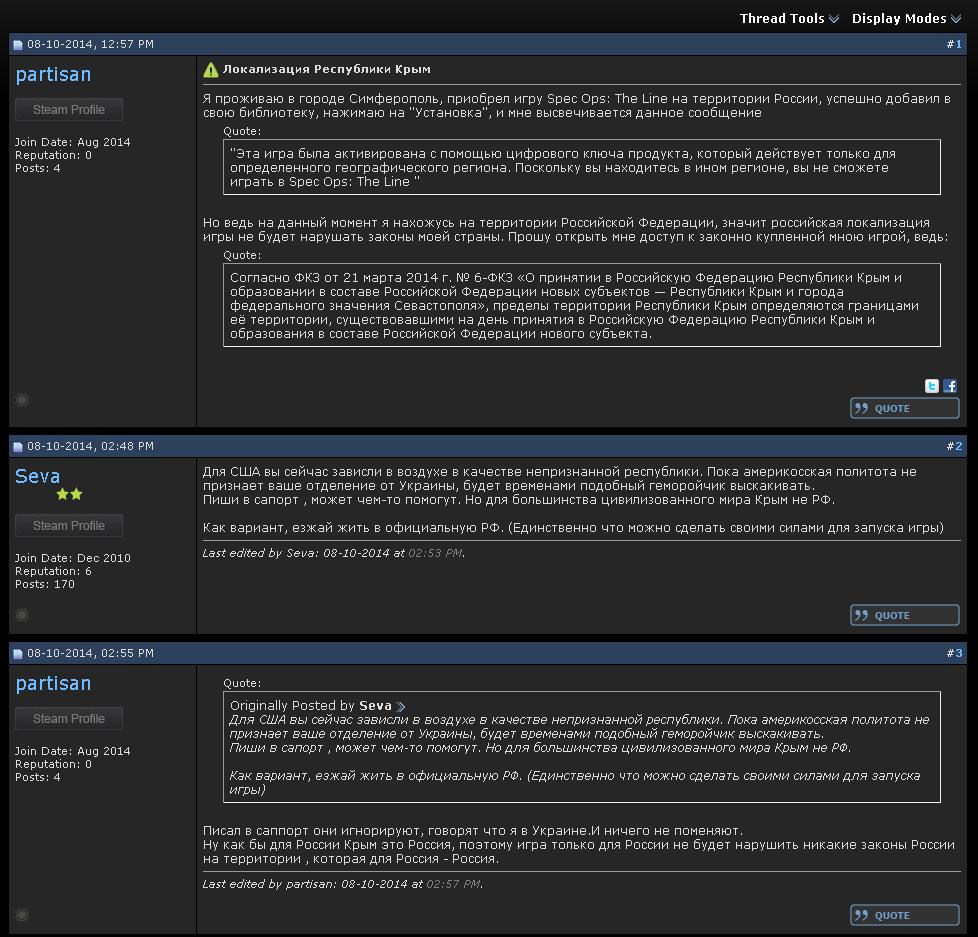This screenshot has height=937, width=978.
Task: Open the Display Modes dropdown
Action: point(906,19)
